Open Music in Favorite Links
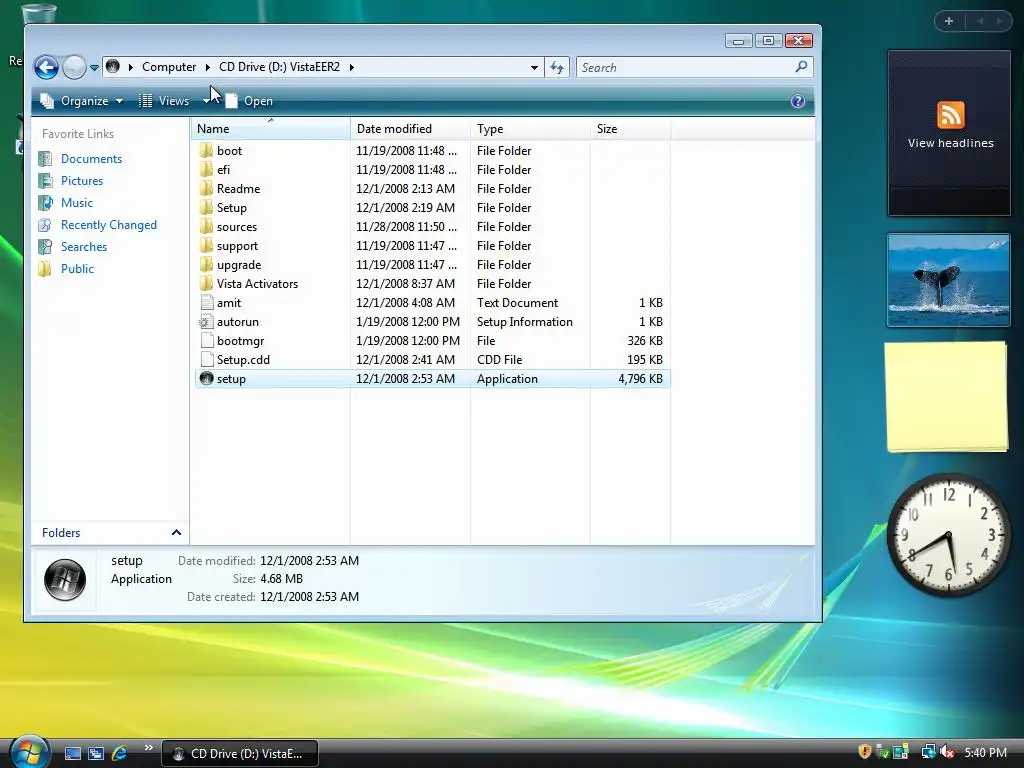The width and height of the screenshot is (1024, 768). pyautogui.click(x=76, y=203)
